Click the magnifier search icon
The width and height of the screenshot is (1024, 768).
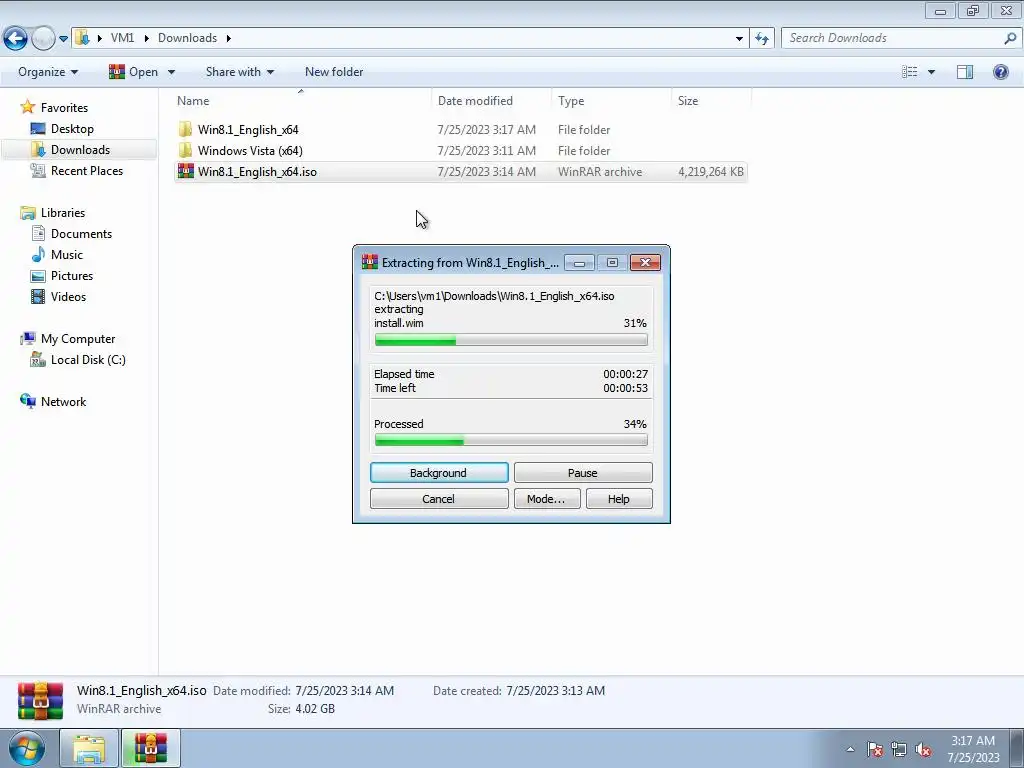pyautogui.click(x=1010, y=38)
